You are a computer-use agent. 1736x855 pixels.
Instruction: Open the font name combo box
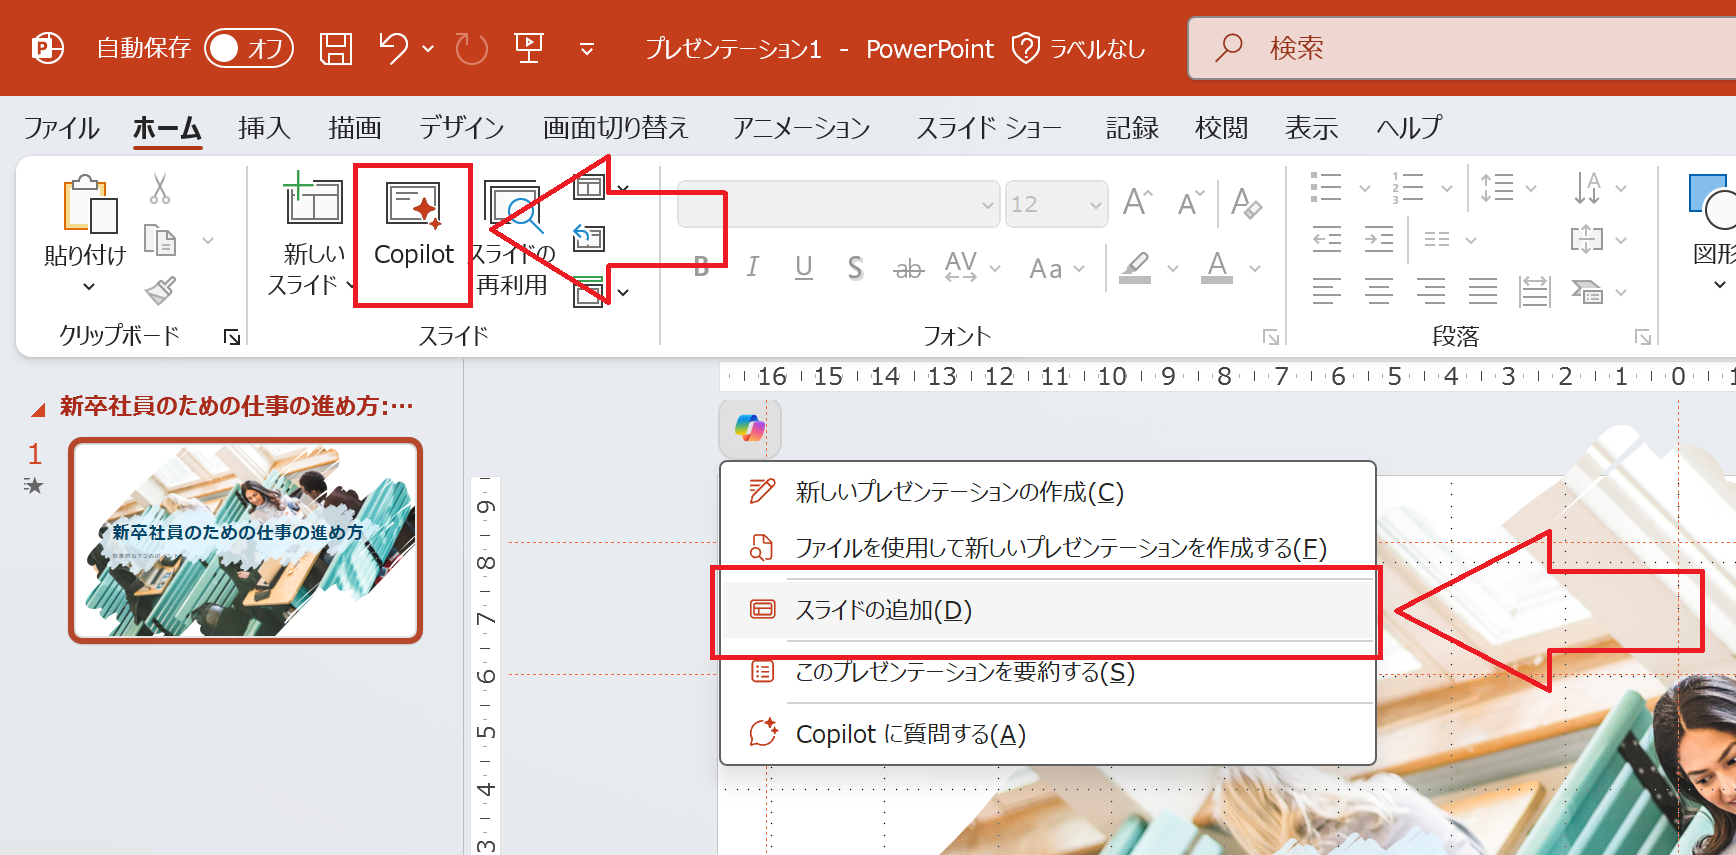pyautogui.click(x=838, y=204)
